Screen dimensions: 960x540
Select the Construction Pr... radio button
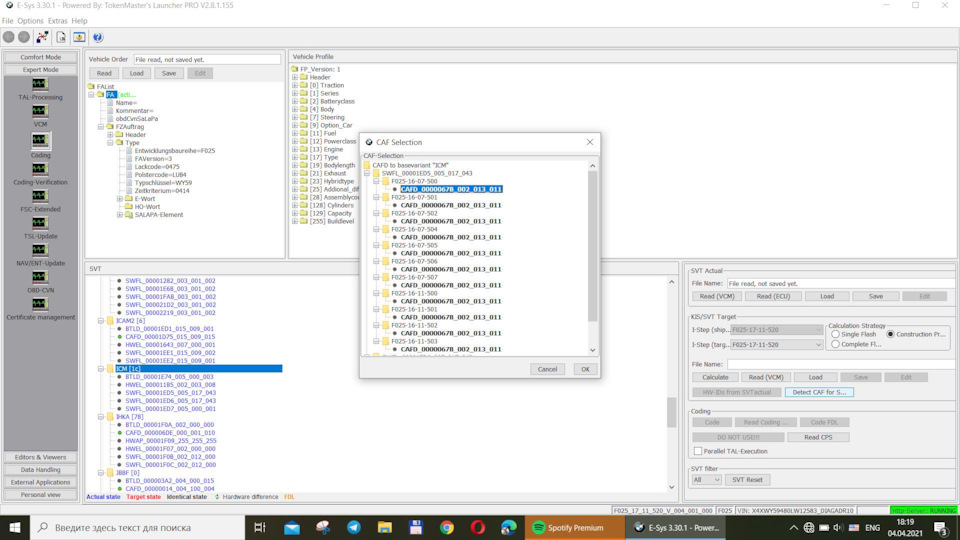tap(890, 334)
